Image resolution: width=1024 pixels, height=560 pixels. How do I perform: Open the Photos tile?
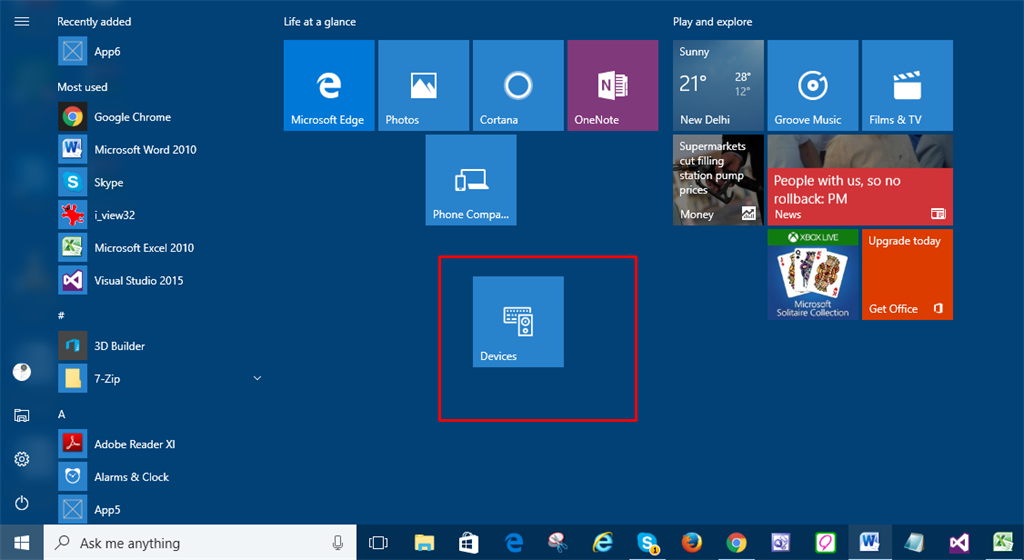click(423, 86)
